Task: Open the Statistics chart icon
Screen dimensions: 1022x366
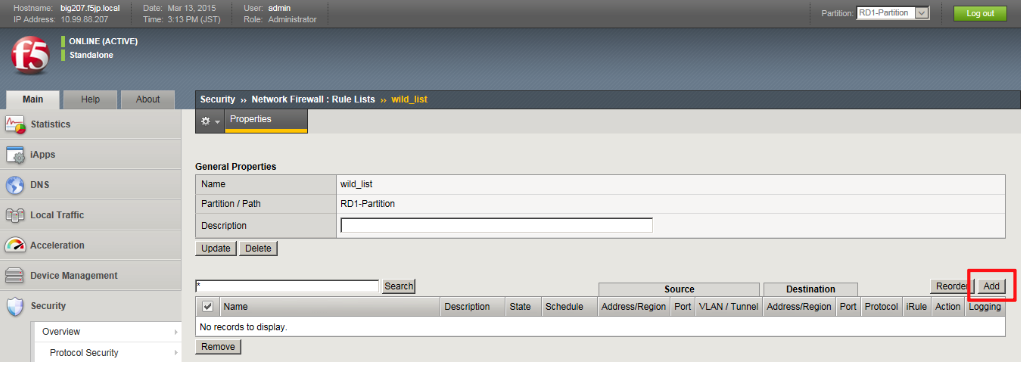Action: [x=15, y=124]
